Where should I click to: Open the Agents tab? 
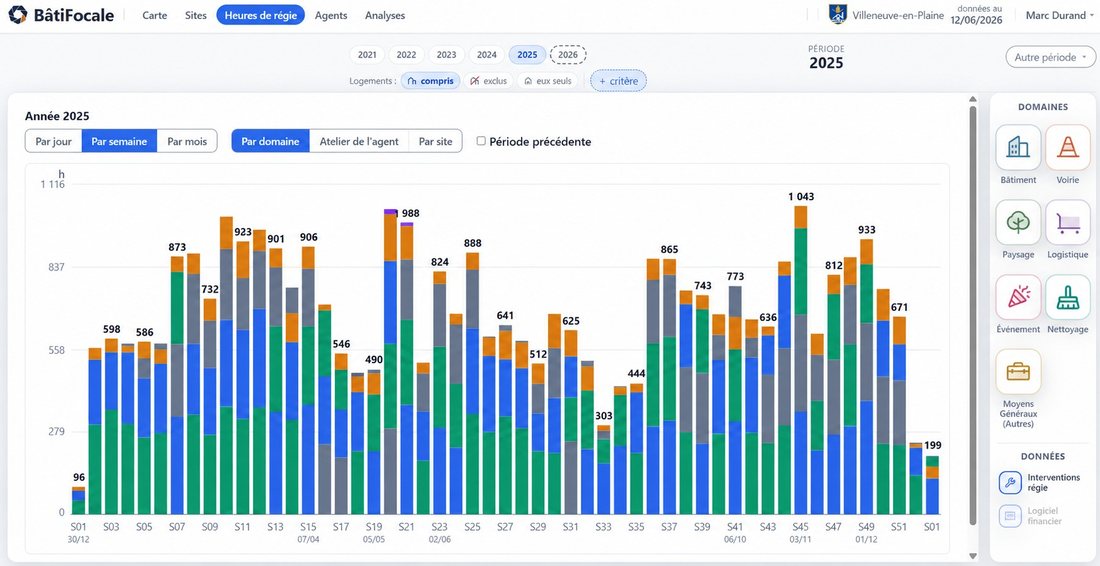pyautogui.click(x=331, y=15)
